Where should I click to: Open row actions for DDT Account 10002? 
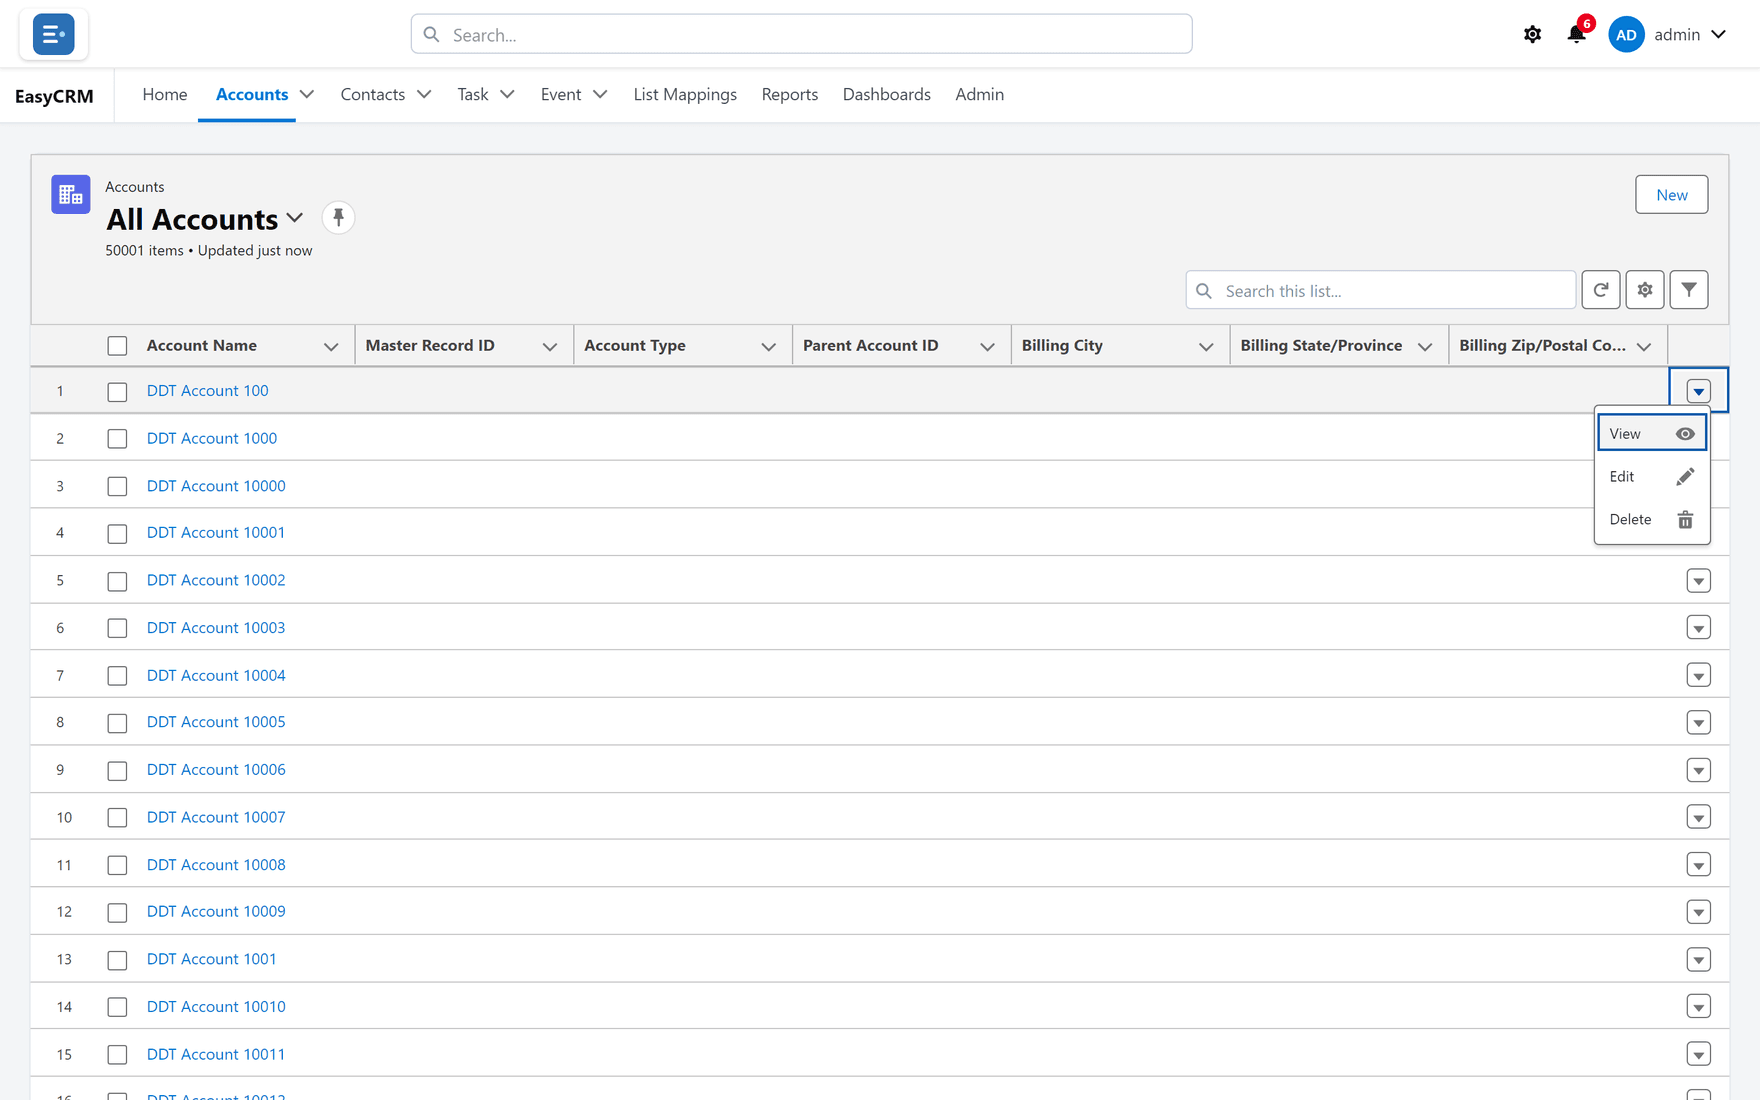coord(1698,581)
